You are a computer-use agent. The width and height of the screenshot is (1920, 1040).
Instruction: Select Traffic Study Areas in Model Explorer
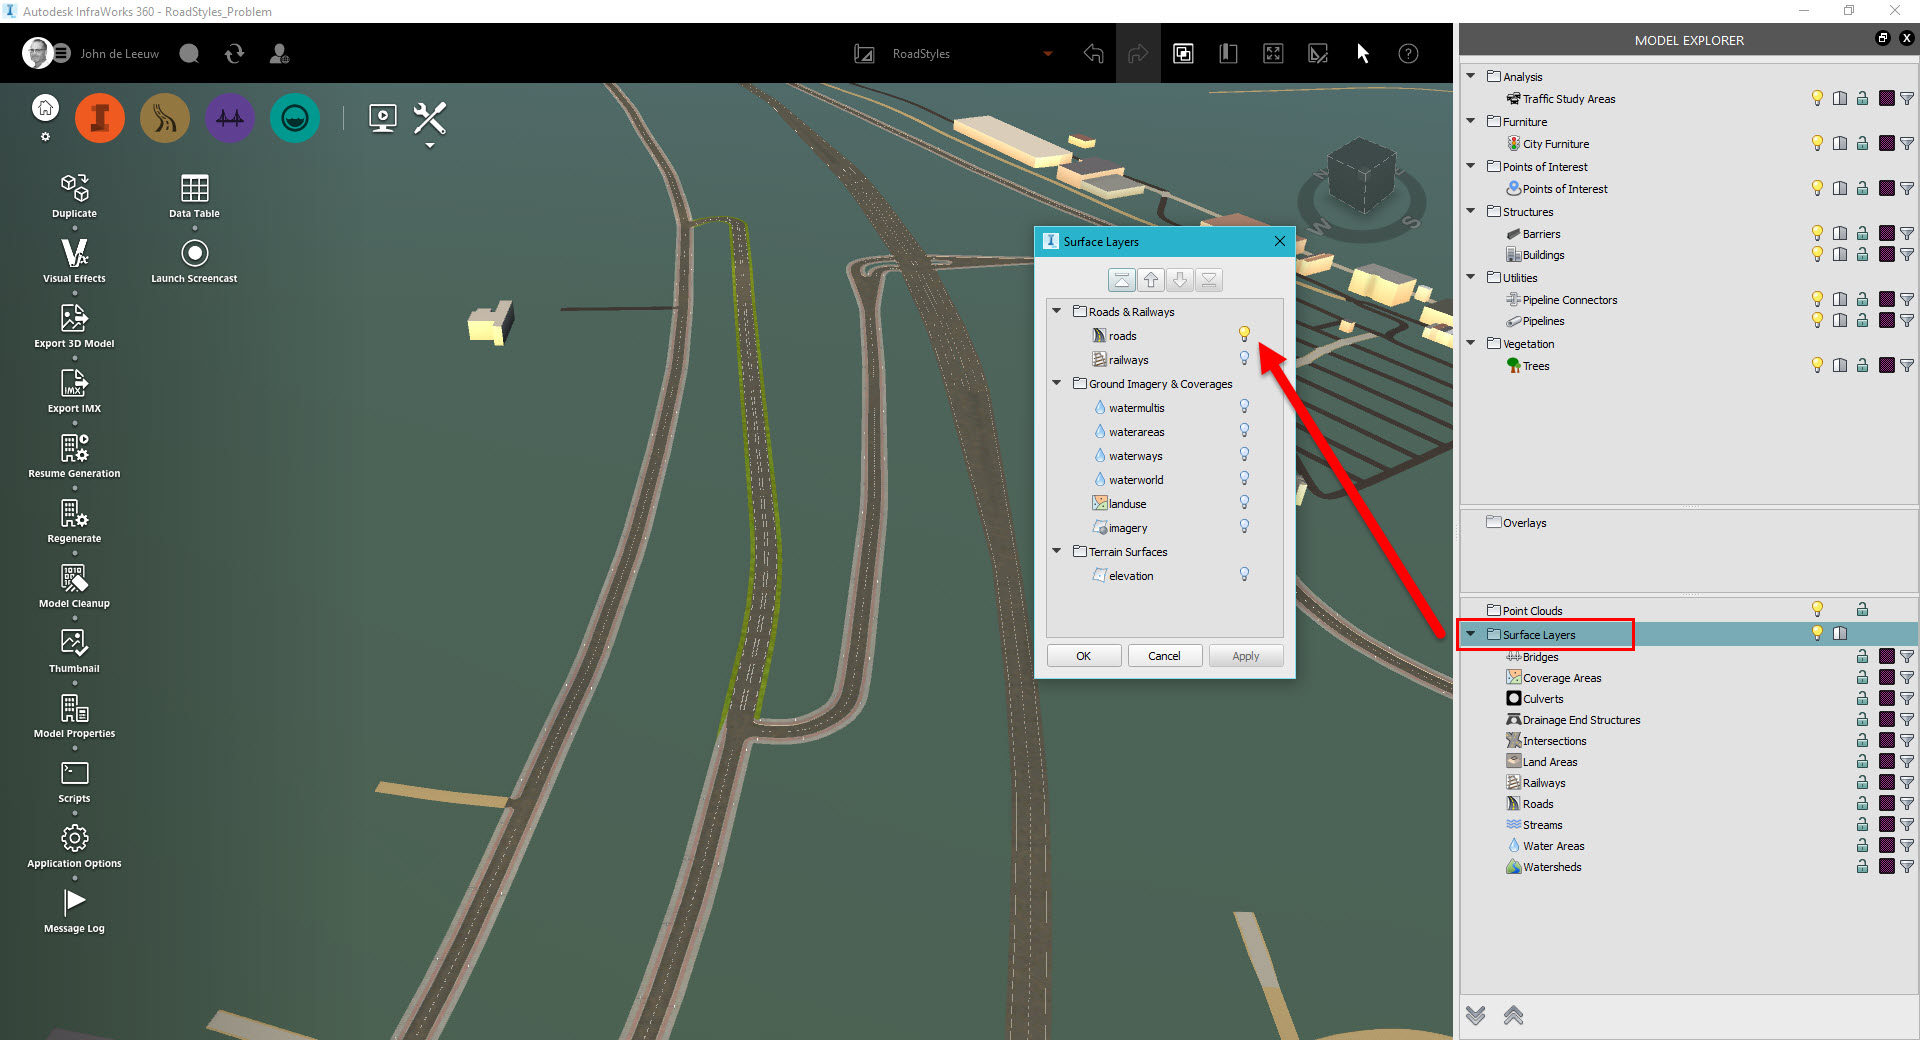pos(1569,99)
